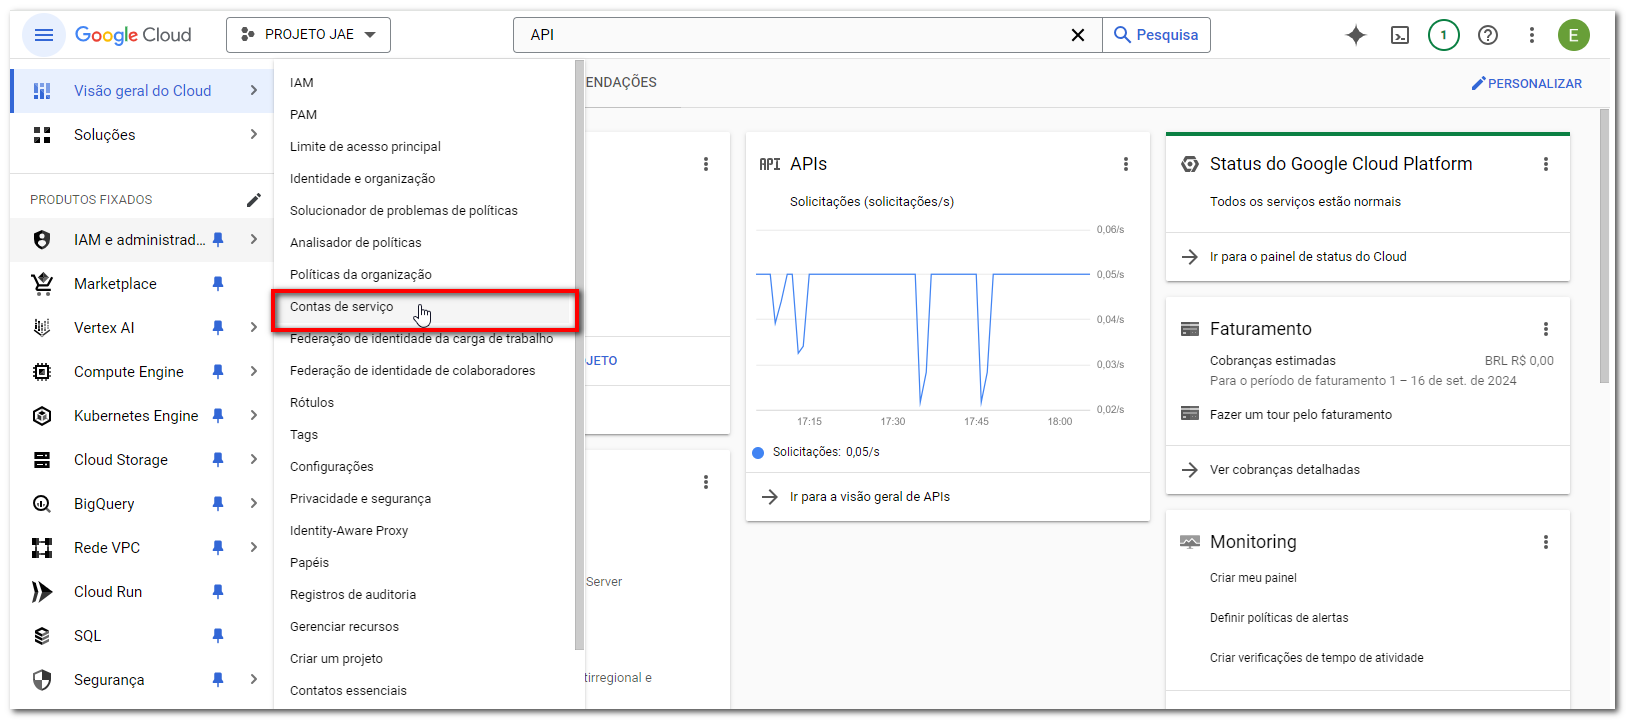Unpin Vertex AI from pinned products

[218, 328]
